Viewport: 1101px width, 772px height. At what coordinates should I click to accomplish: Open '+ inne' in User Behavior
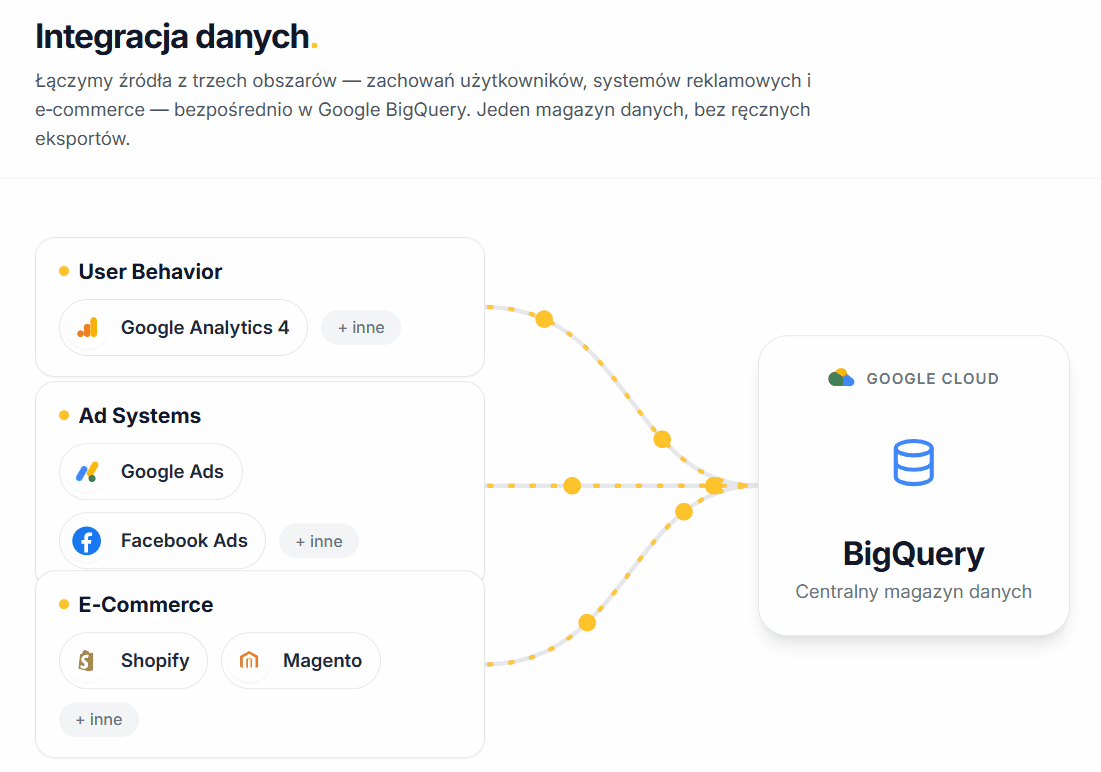361,327
